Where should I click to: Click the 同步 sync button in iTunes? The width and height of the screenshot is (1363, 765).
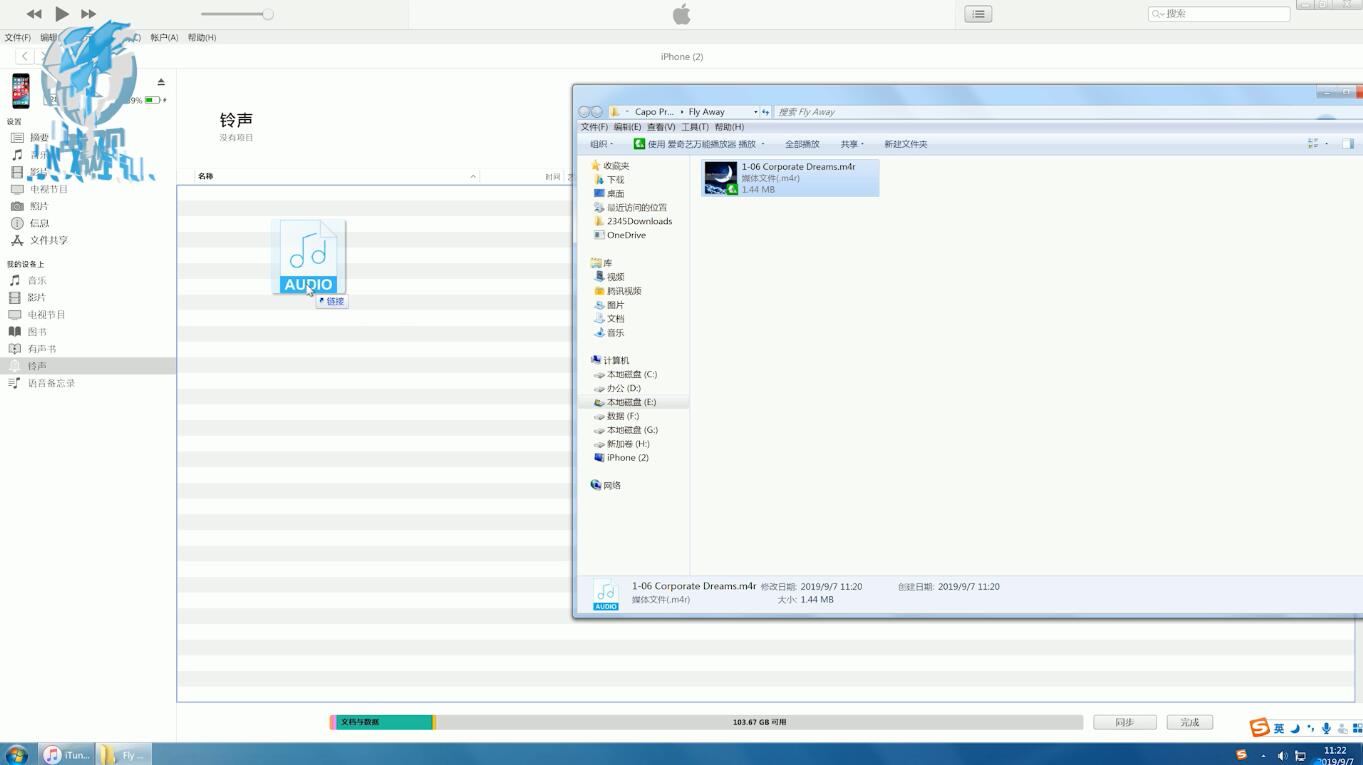[x=1124, y=722]
